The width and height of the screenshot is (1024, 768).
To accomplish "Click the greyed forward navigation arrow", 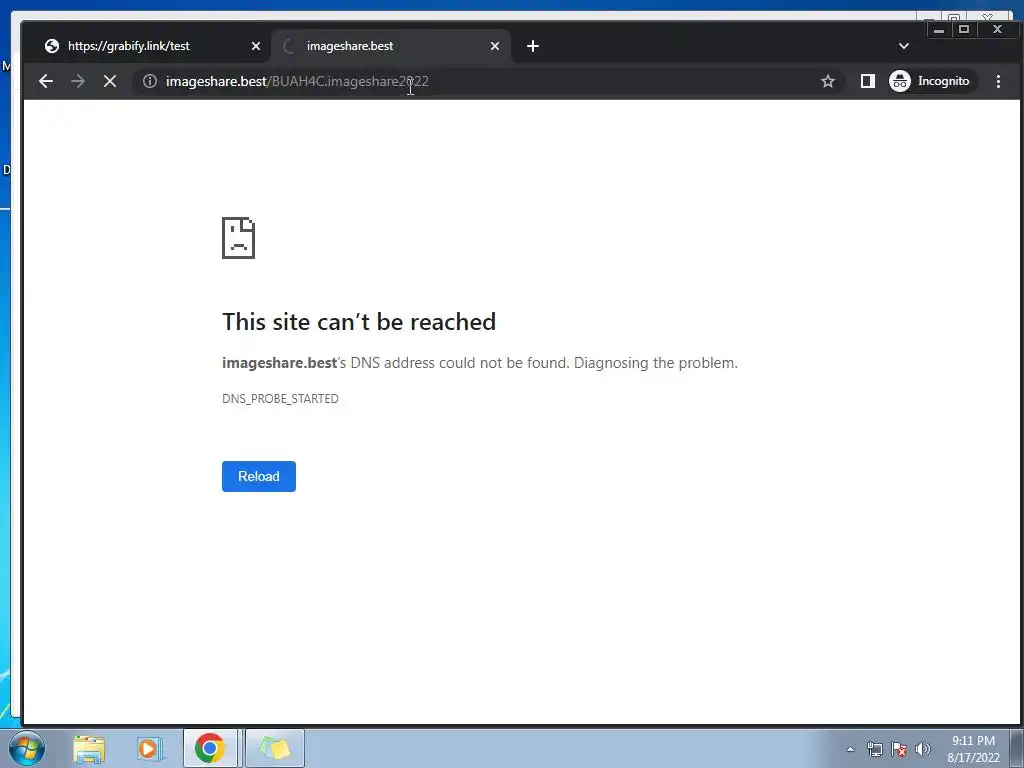I will [78, 81].
